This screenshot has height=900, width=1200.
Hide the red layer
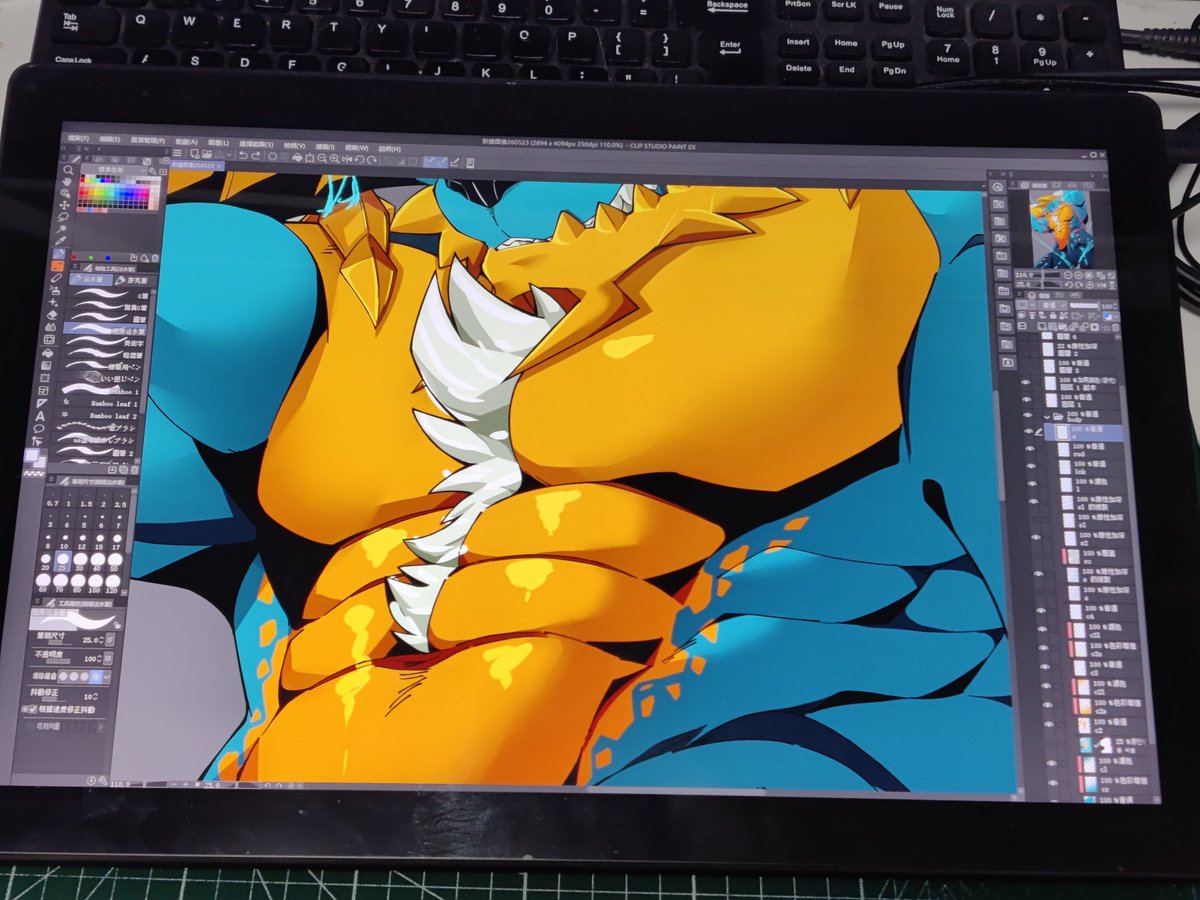click(1030, 448)
